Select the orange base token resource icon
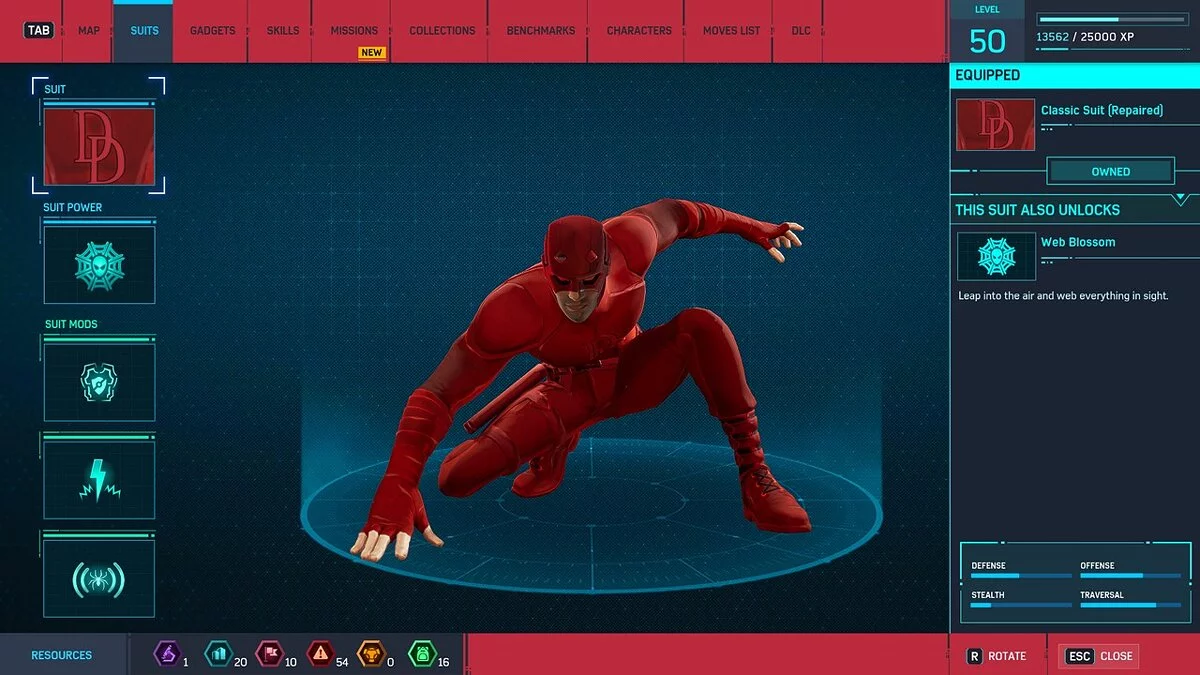This screenshot has height=675, width=1200. pos(371,655)
